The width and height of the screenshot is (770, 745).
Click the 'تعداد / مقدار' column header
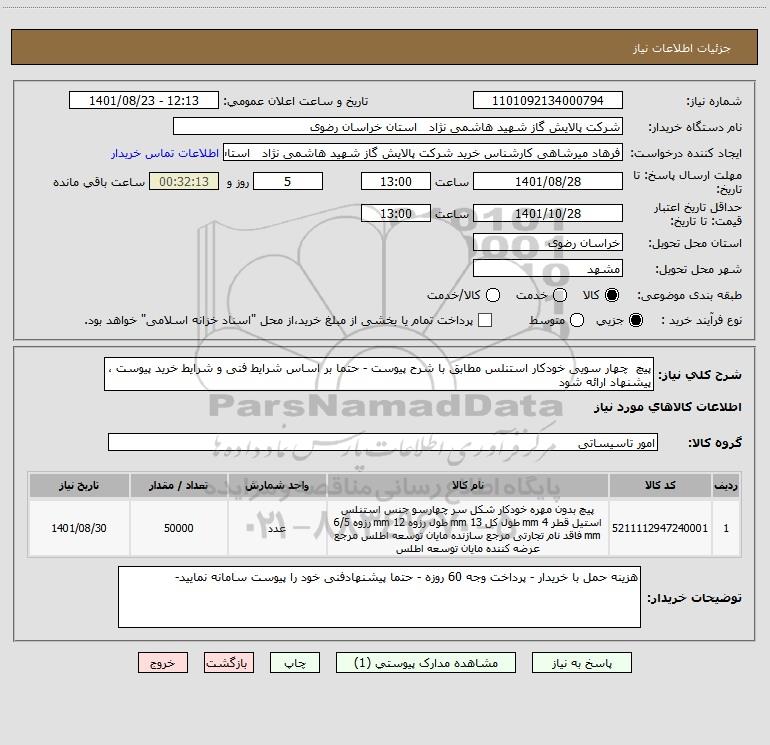(x=179, y=485)
